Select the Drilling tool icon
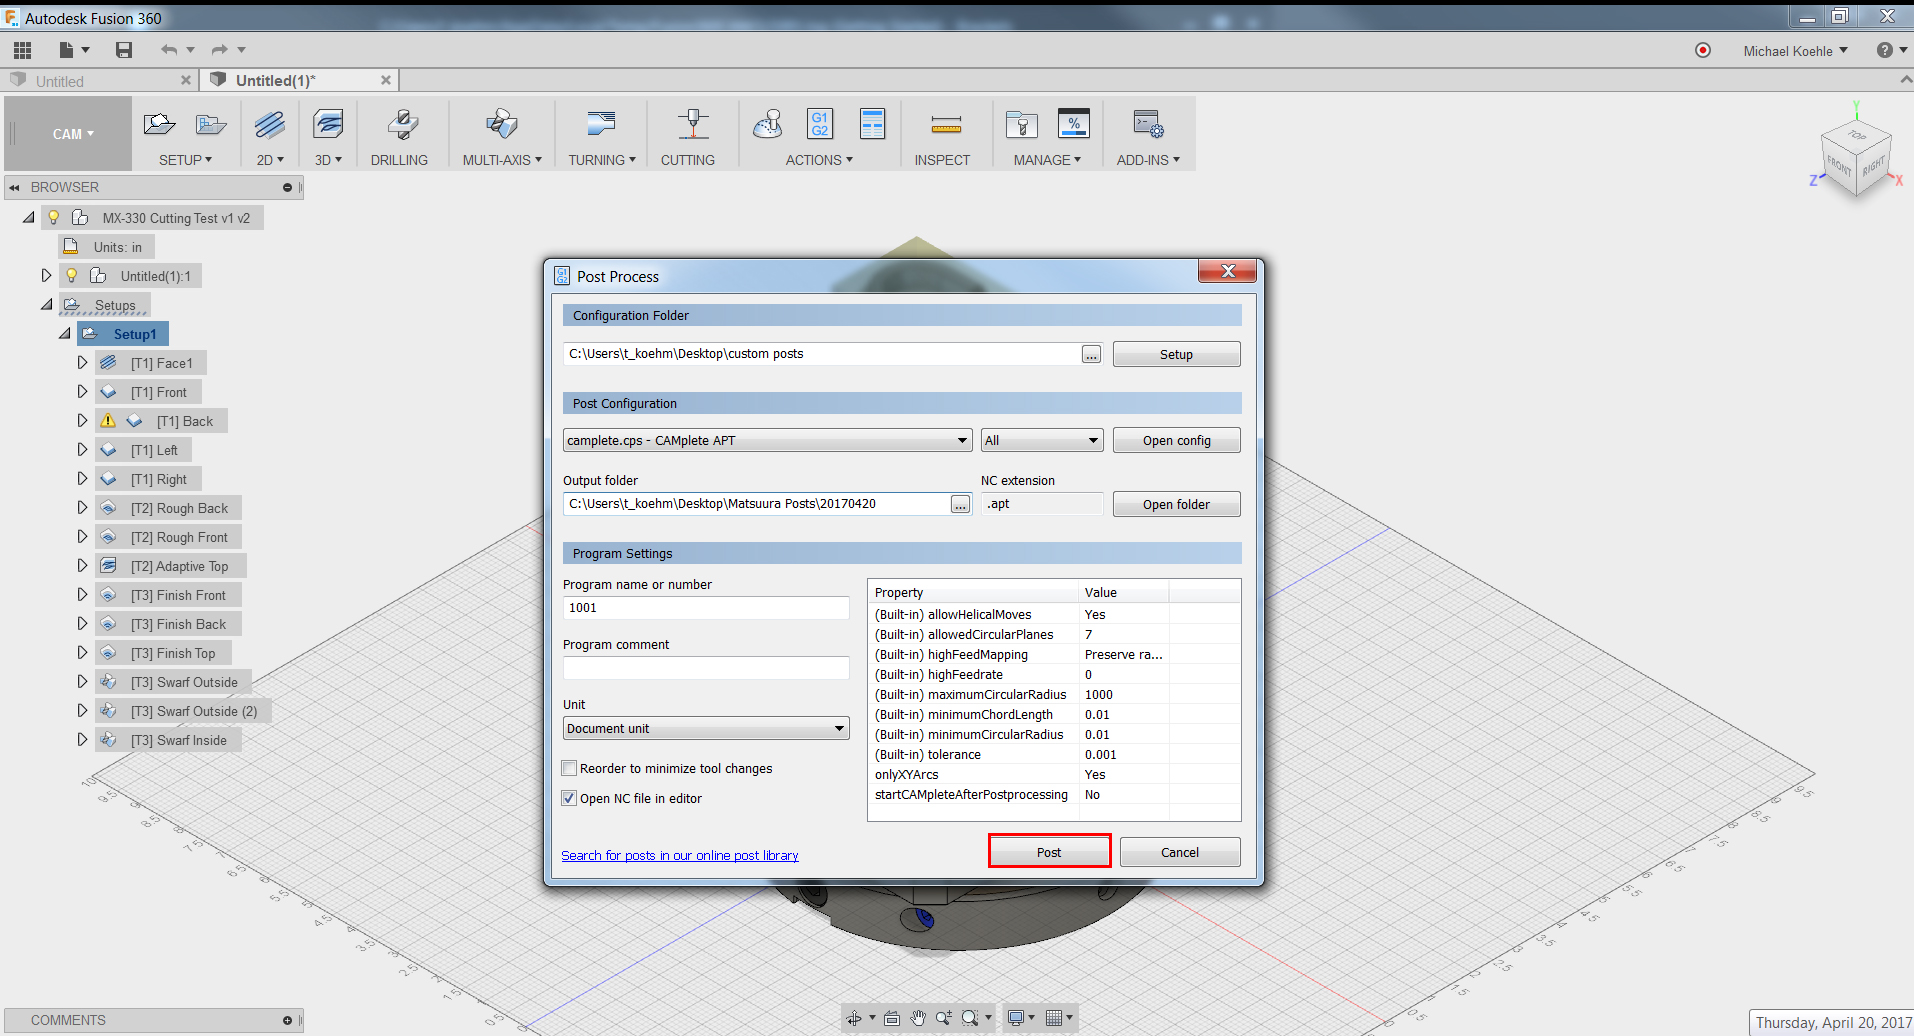The image size is (1914, 1036). 402,124
